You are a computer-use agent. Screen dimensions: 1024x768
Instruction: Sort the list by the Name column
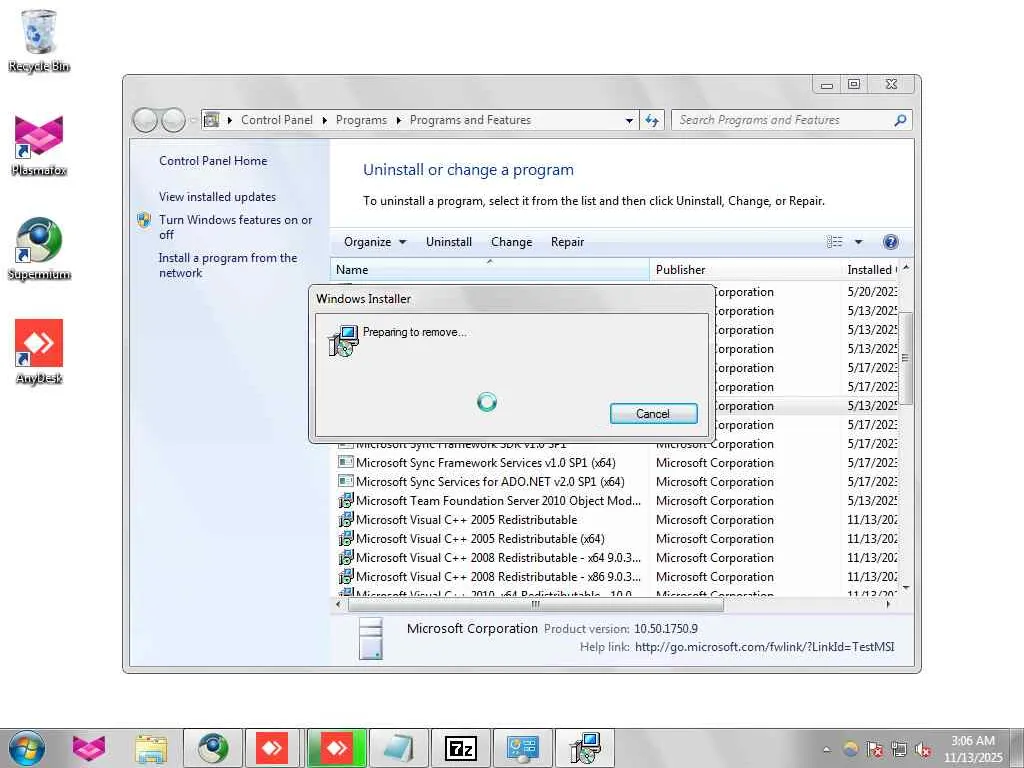[490, 270]
